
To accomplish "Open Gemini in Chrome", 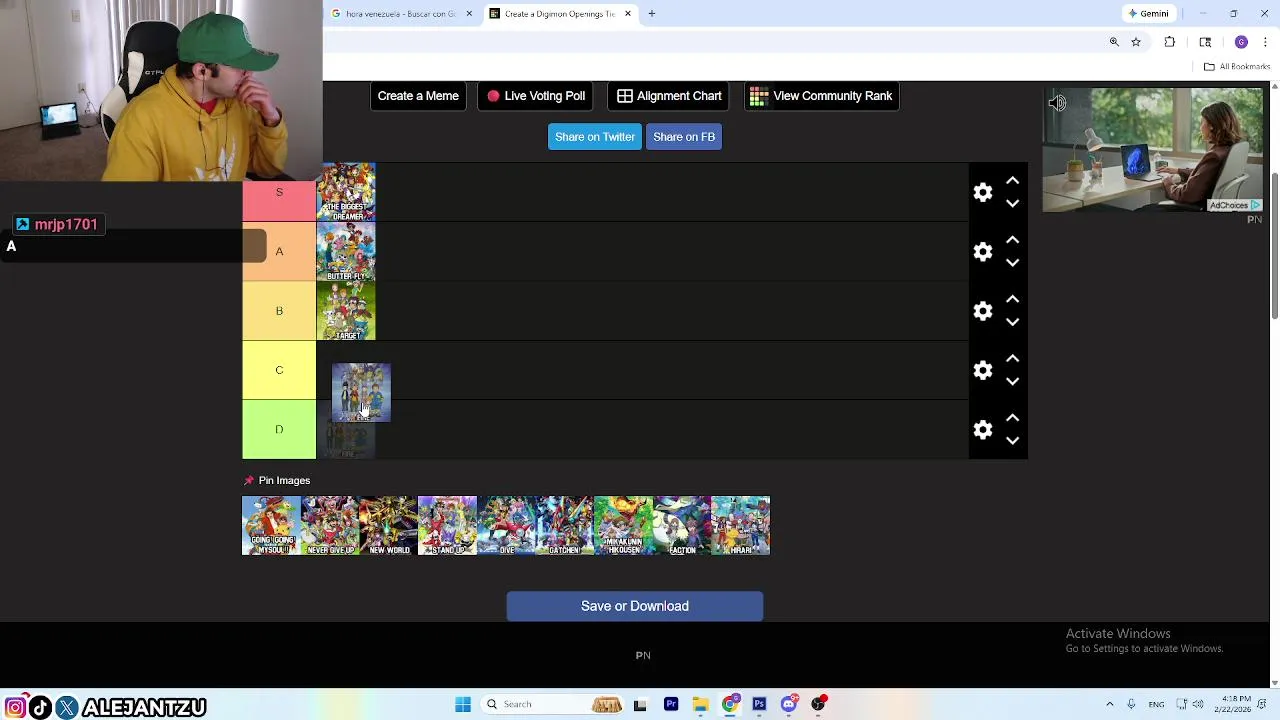I will (1148, 14).
